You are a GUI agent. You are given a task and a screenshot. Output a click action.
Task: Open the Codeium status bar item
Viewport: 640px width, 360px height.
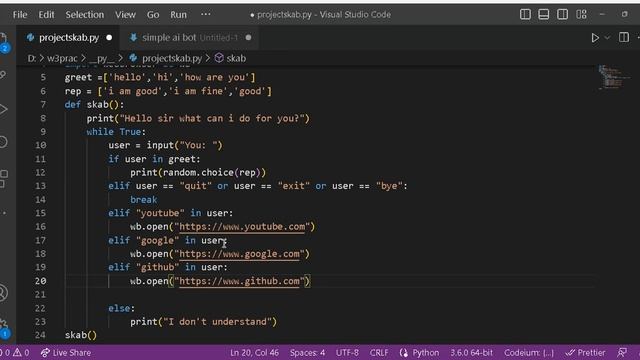coord(529,353)
